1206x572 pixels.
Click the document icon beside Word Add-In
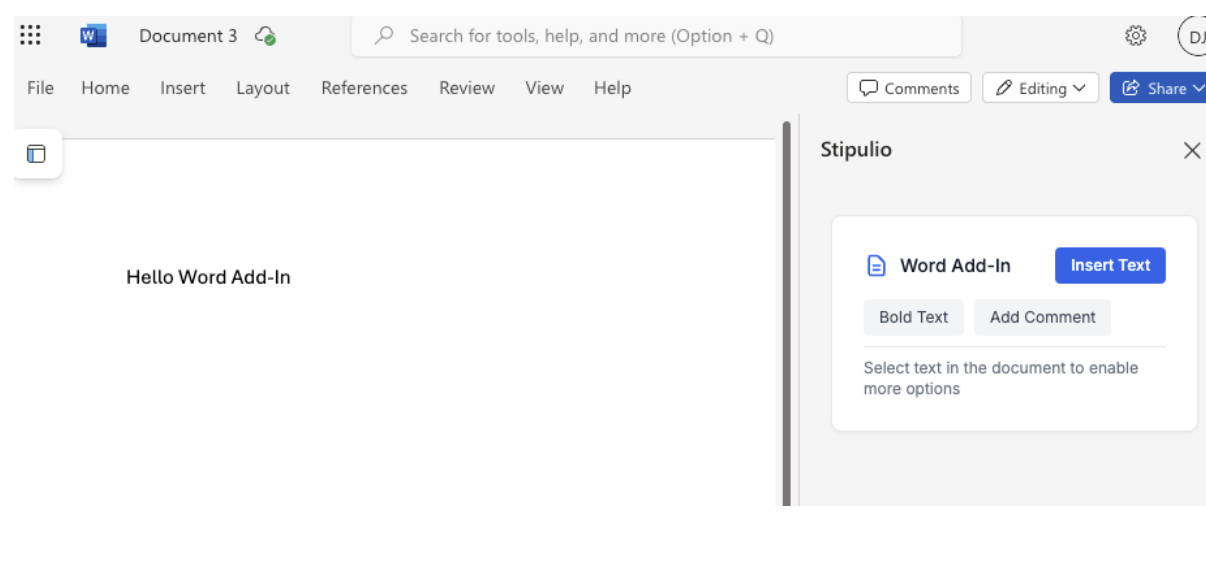pyautogui.click(x=876, y=266)
